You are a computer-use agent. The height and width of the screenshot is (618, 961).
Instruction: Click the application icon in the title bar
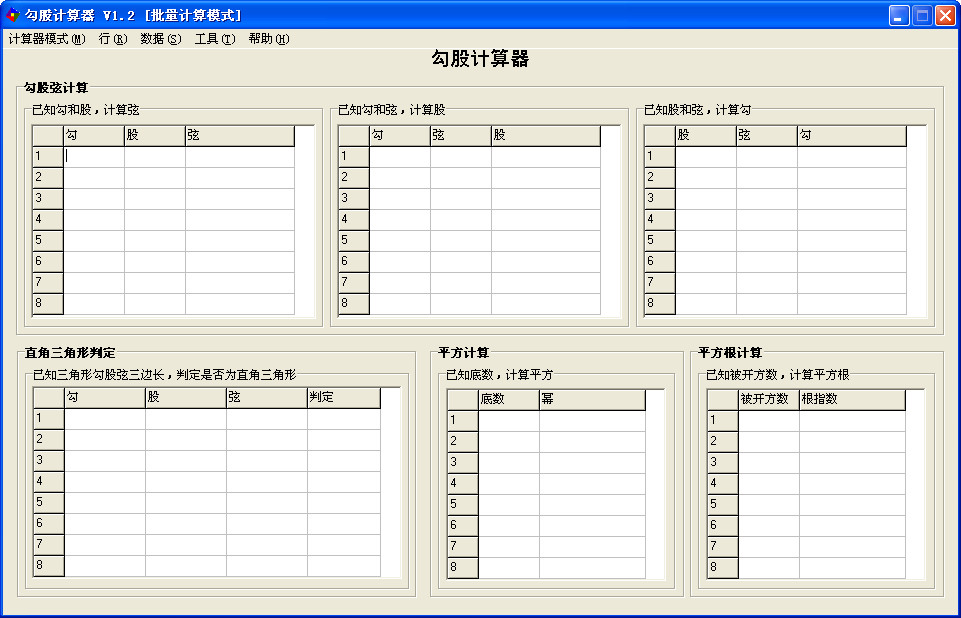coord(12,14)
